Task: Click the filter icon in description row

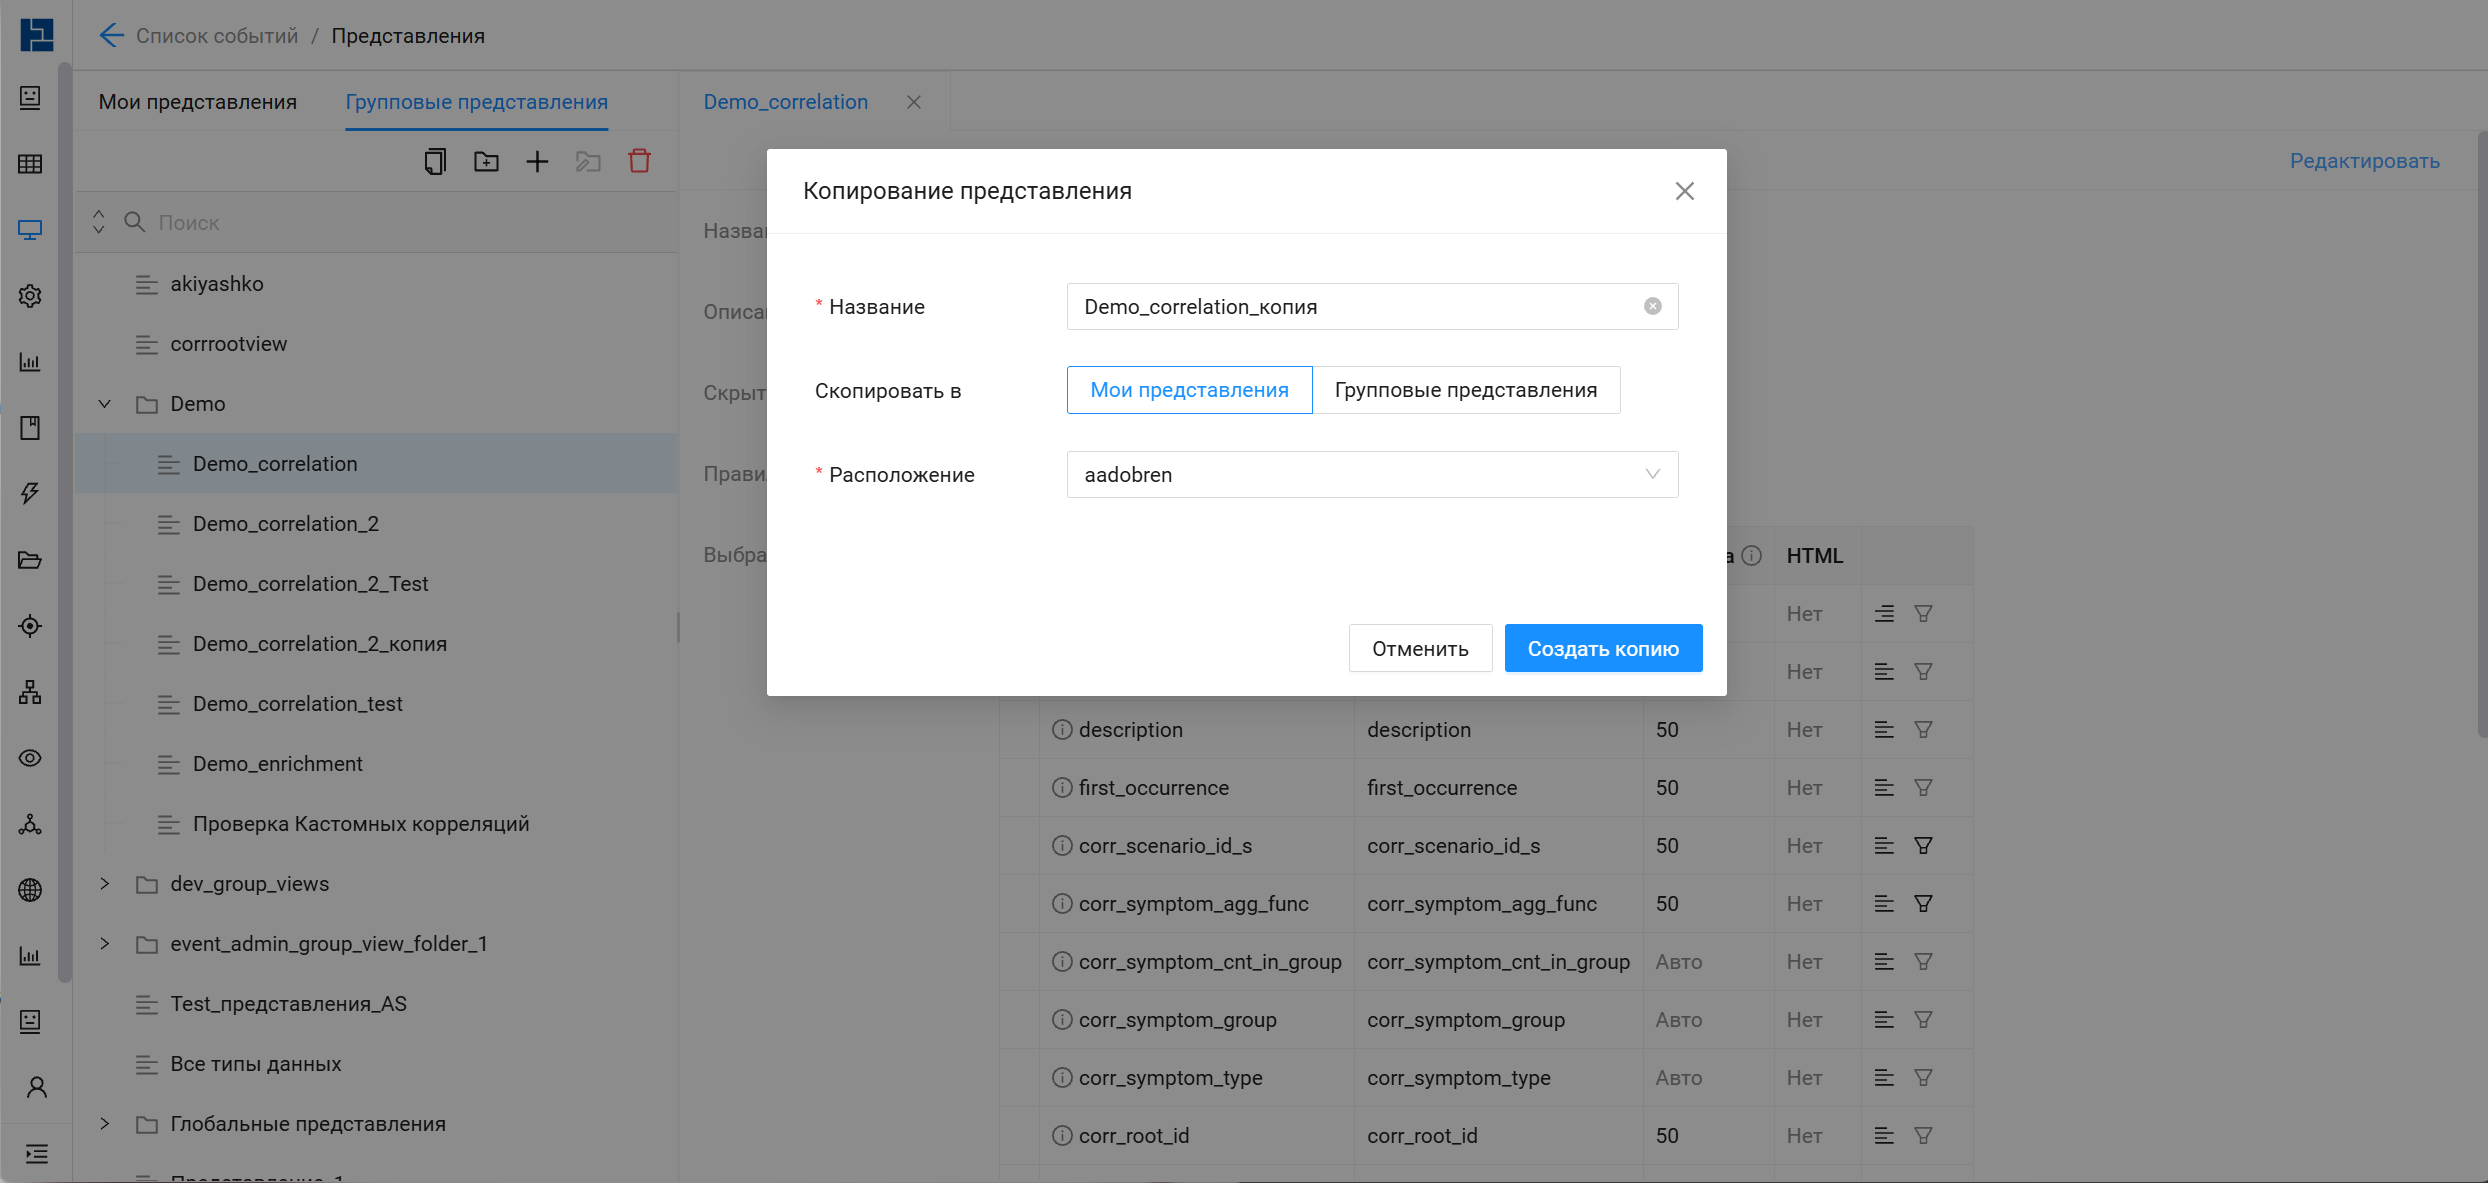Action: [1923, 730]
